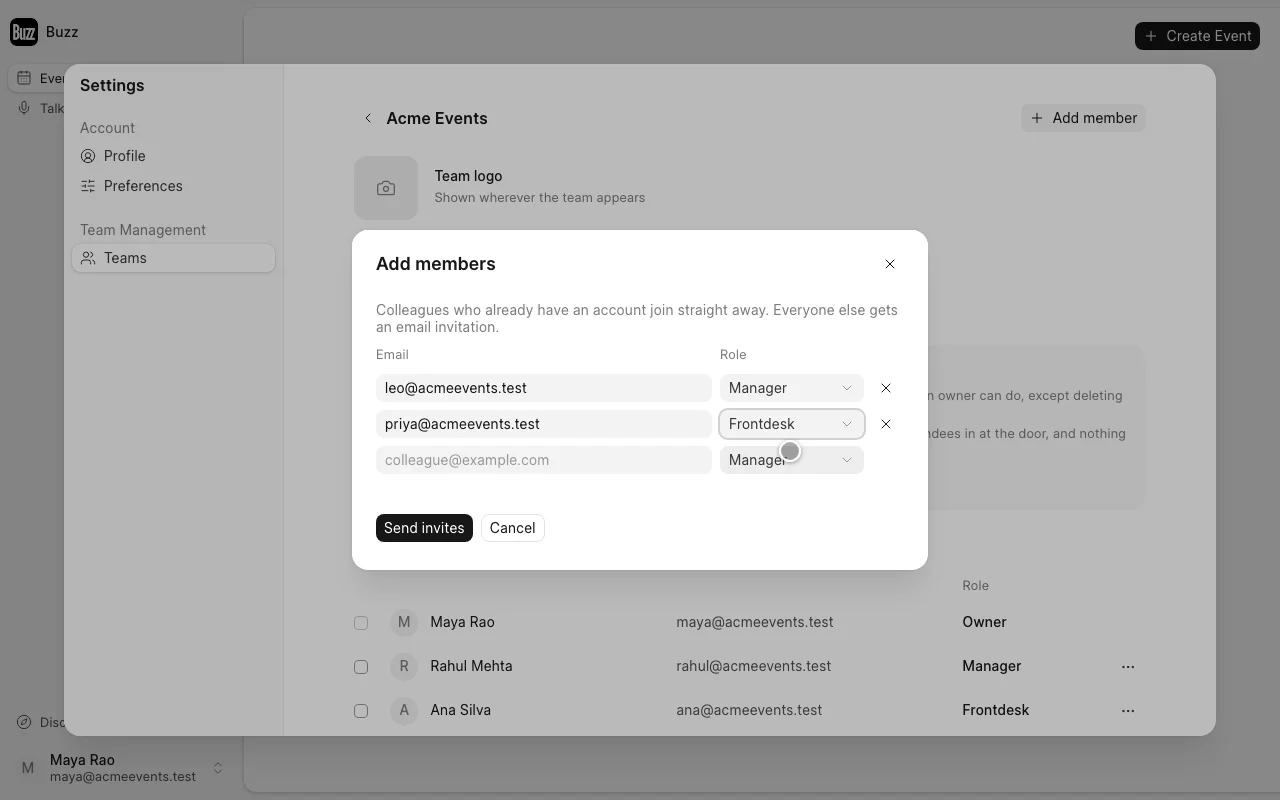Open role dropdown for leo@acmeevents.test

[792, 388]
